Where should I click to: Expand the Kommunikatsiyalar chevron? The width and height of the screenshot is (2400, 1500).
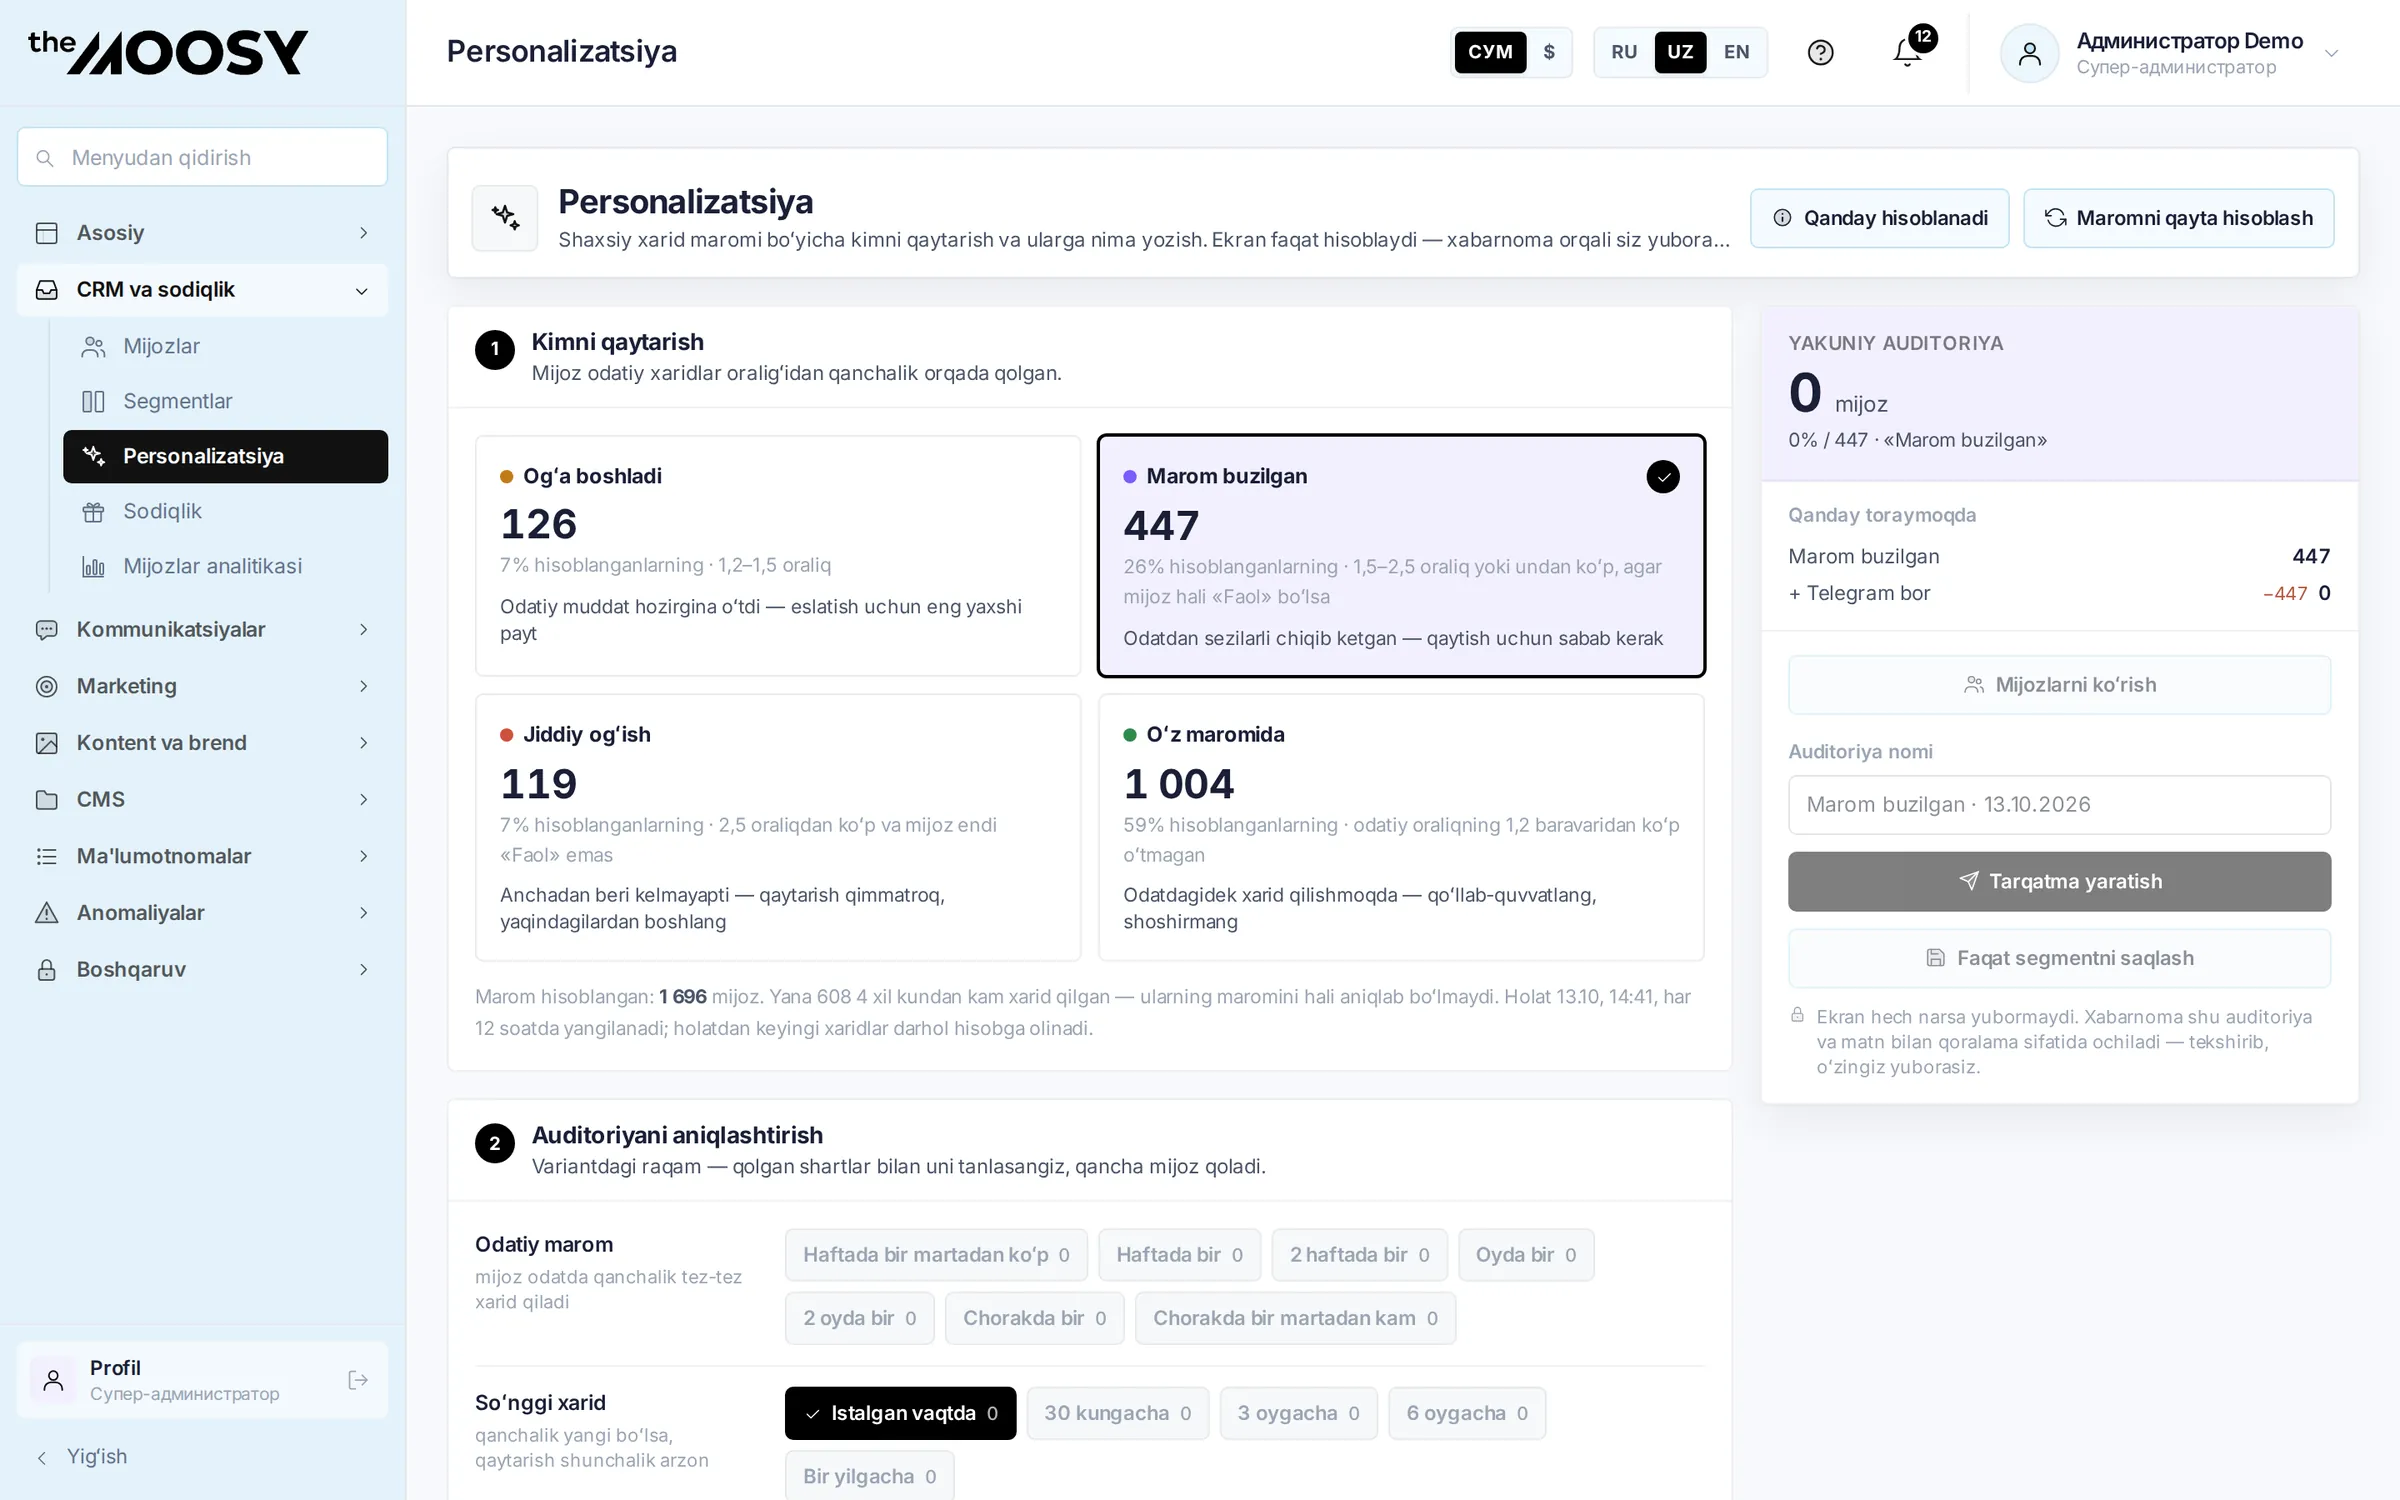[363, 630]
